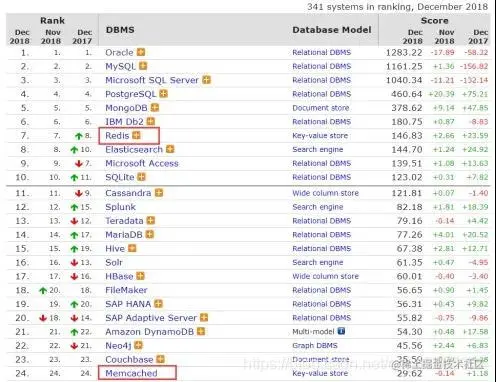The height and width of the screenshot is (382, 496).
Task: Open the Splunk link
Action: click(120, 207)
